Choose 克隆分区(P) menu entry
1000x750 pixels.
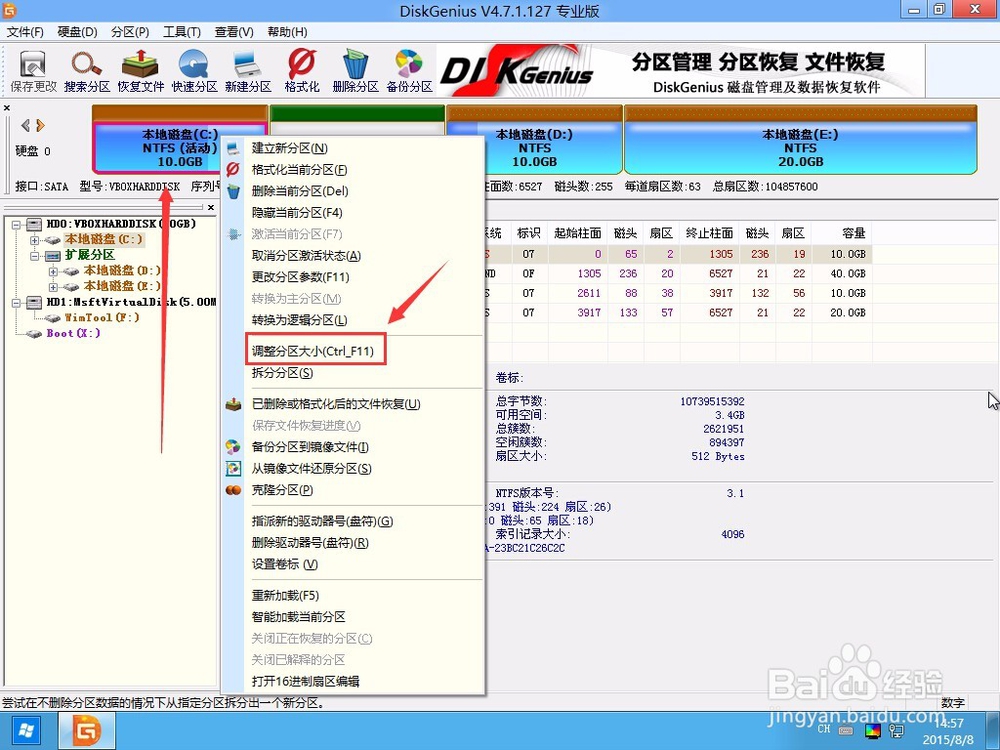(283, 490)
